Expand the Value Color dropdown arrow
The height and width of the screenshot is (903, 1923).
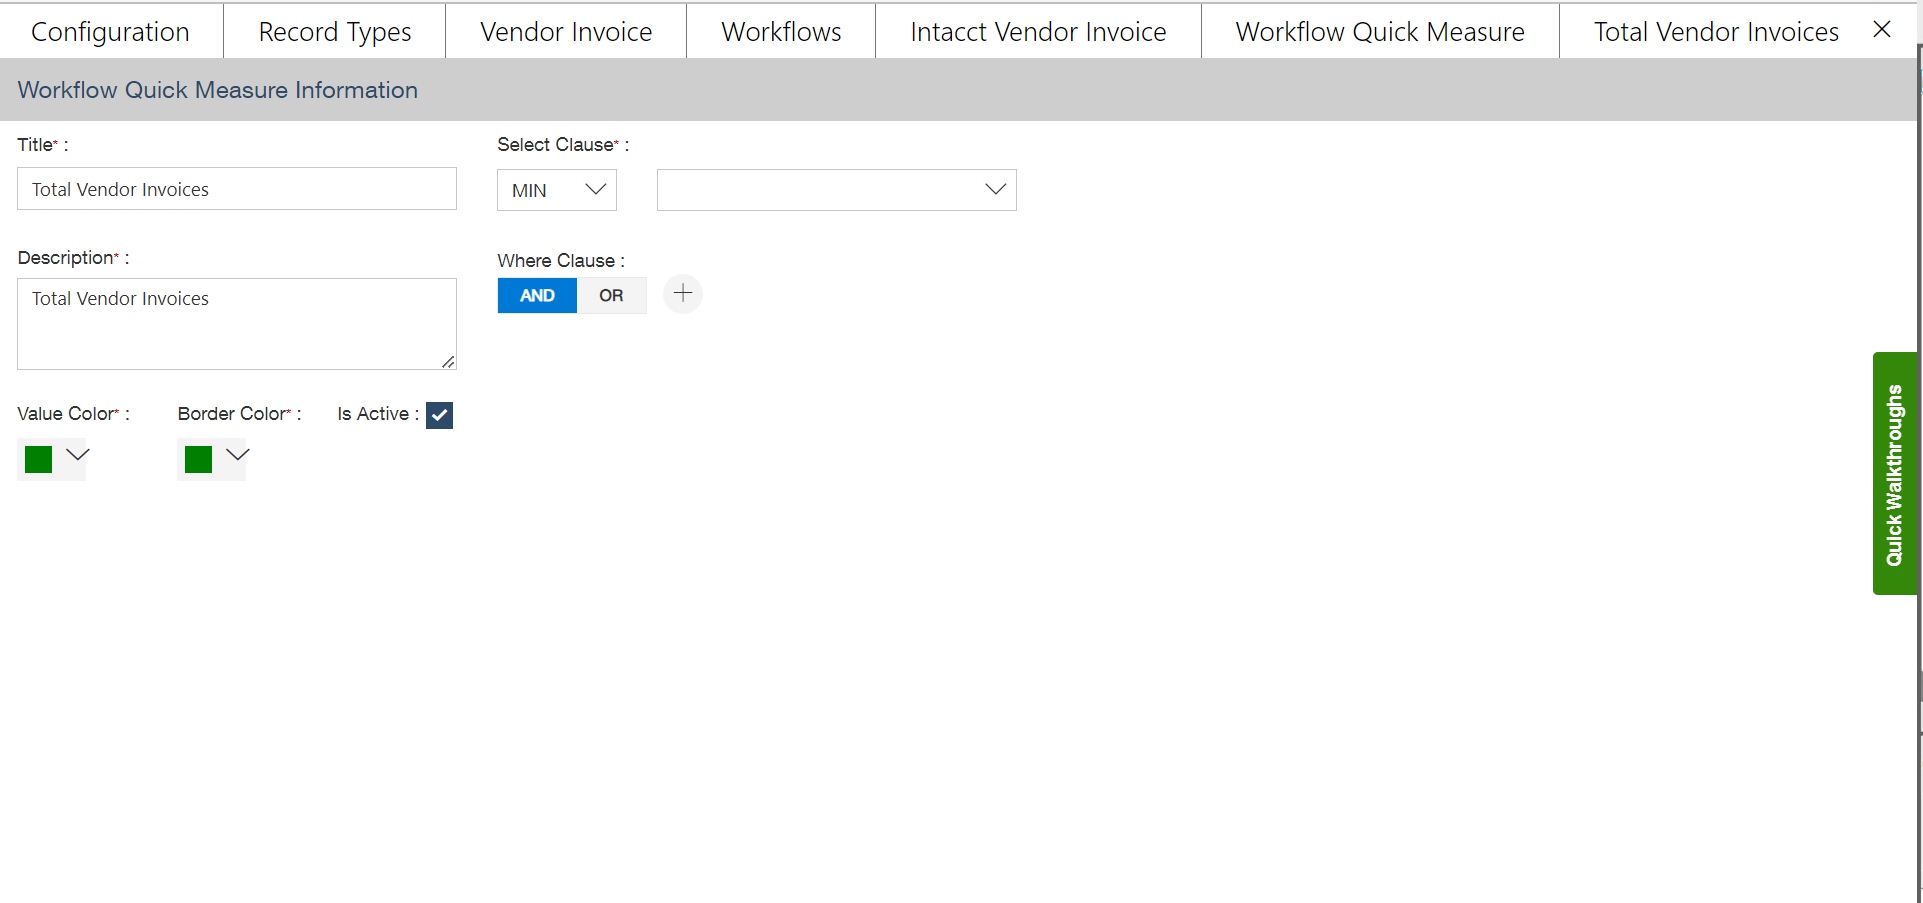click(x=78, y=455)
